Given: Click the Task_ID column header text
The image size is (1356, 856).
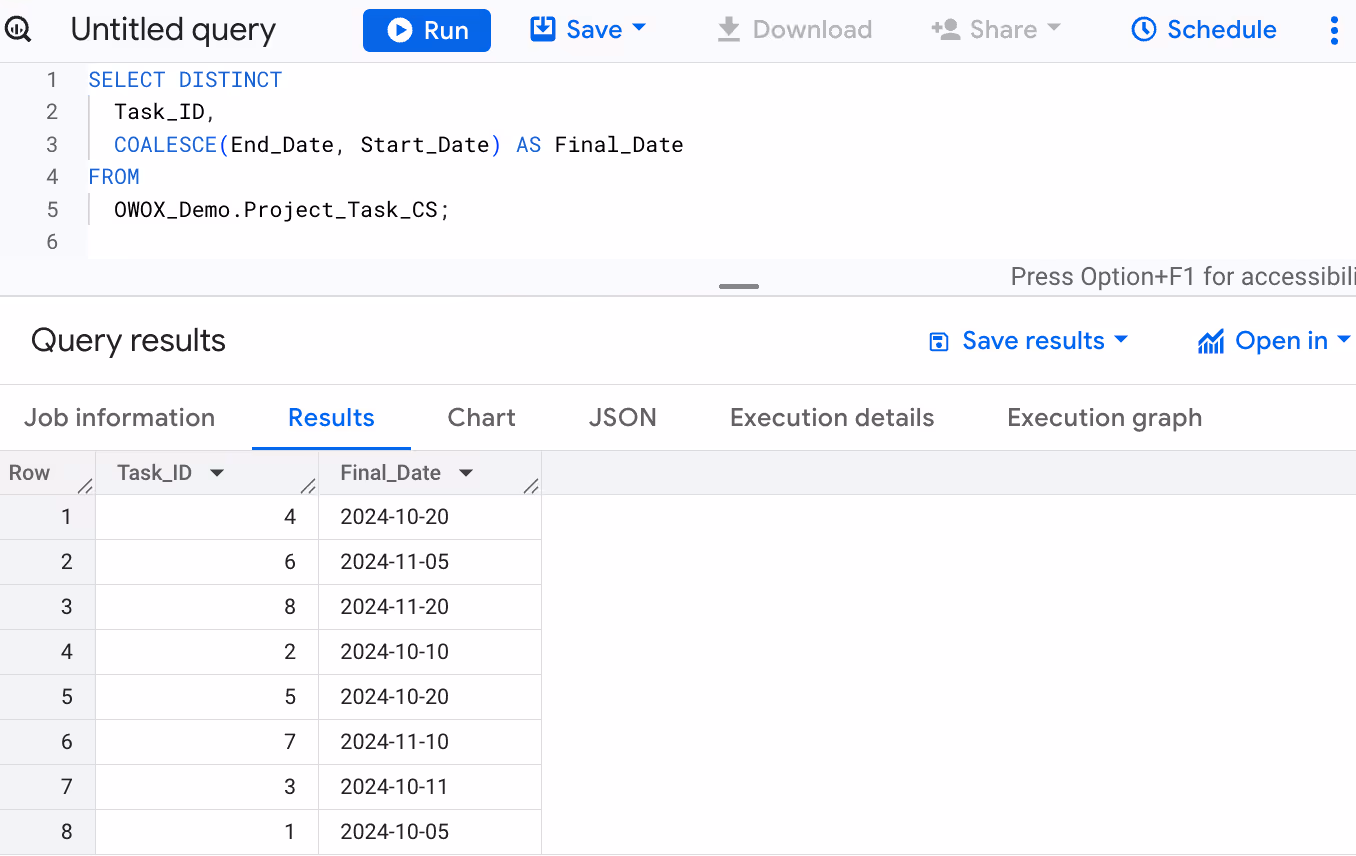Looking at the screenshot, I should (x=154, y=473).
